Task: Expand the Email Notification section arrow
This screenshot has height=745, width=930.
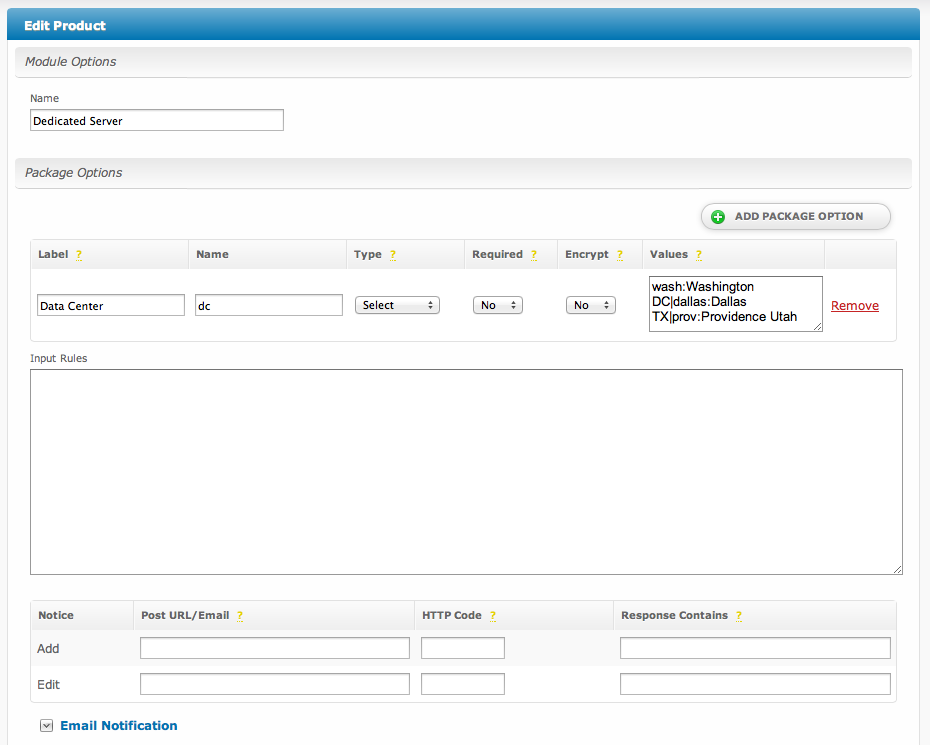Action: point(46,726)
